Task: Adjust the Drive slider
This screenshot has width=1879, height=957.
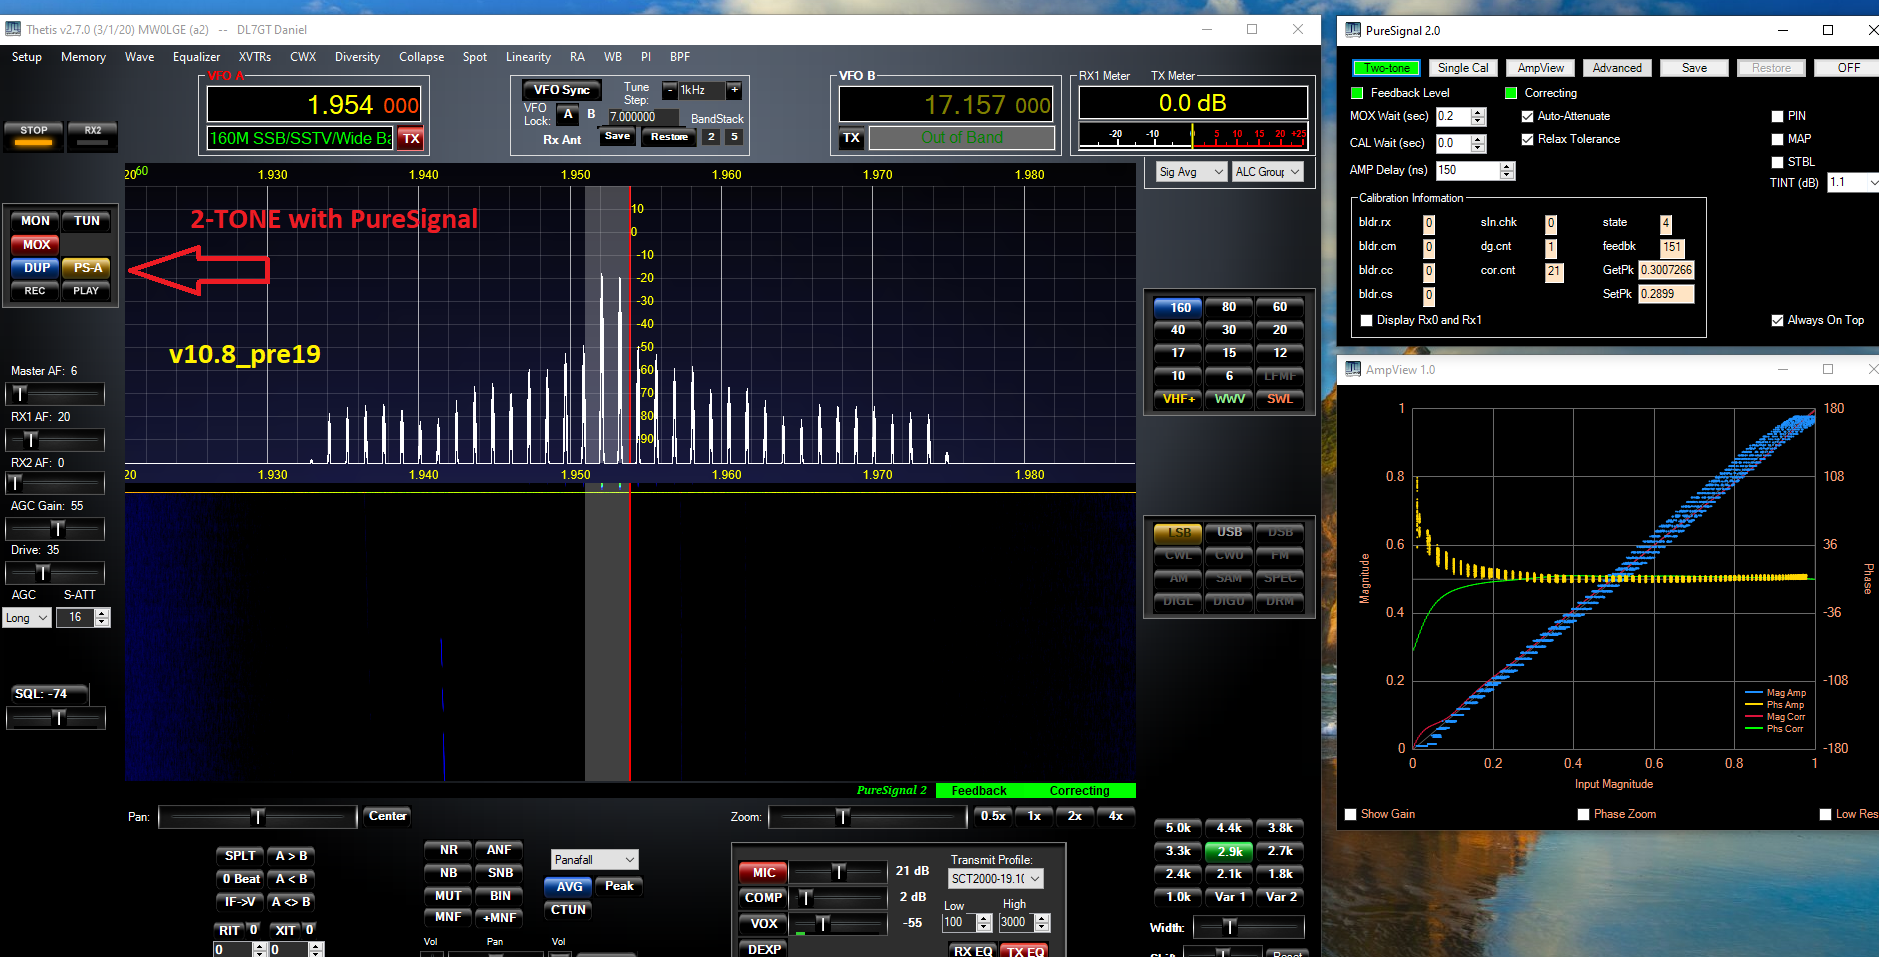Action: [x=55, y=573]
